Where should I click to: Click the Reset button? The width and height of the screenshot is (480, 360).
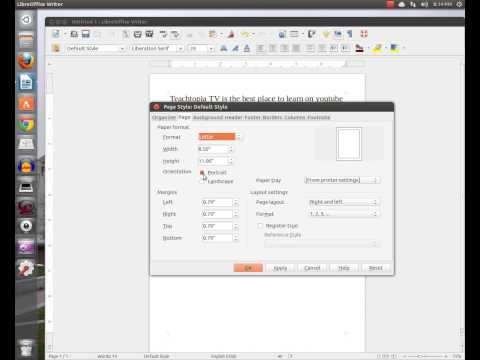tap(376, 268)
